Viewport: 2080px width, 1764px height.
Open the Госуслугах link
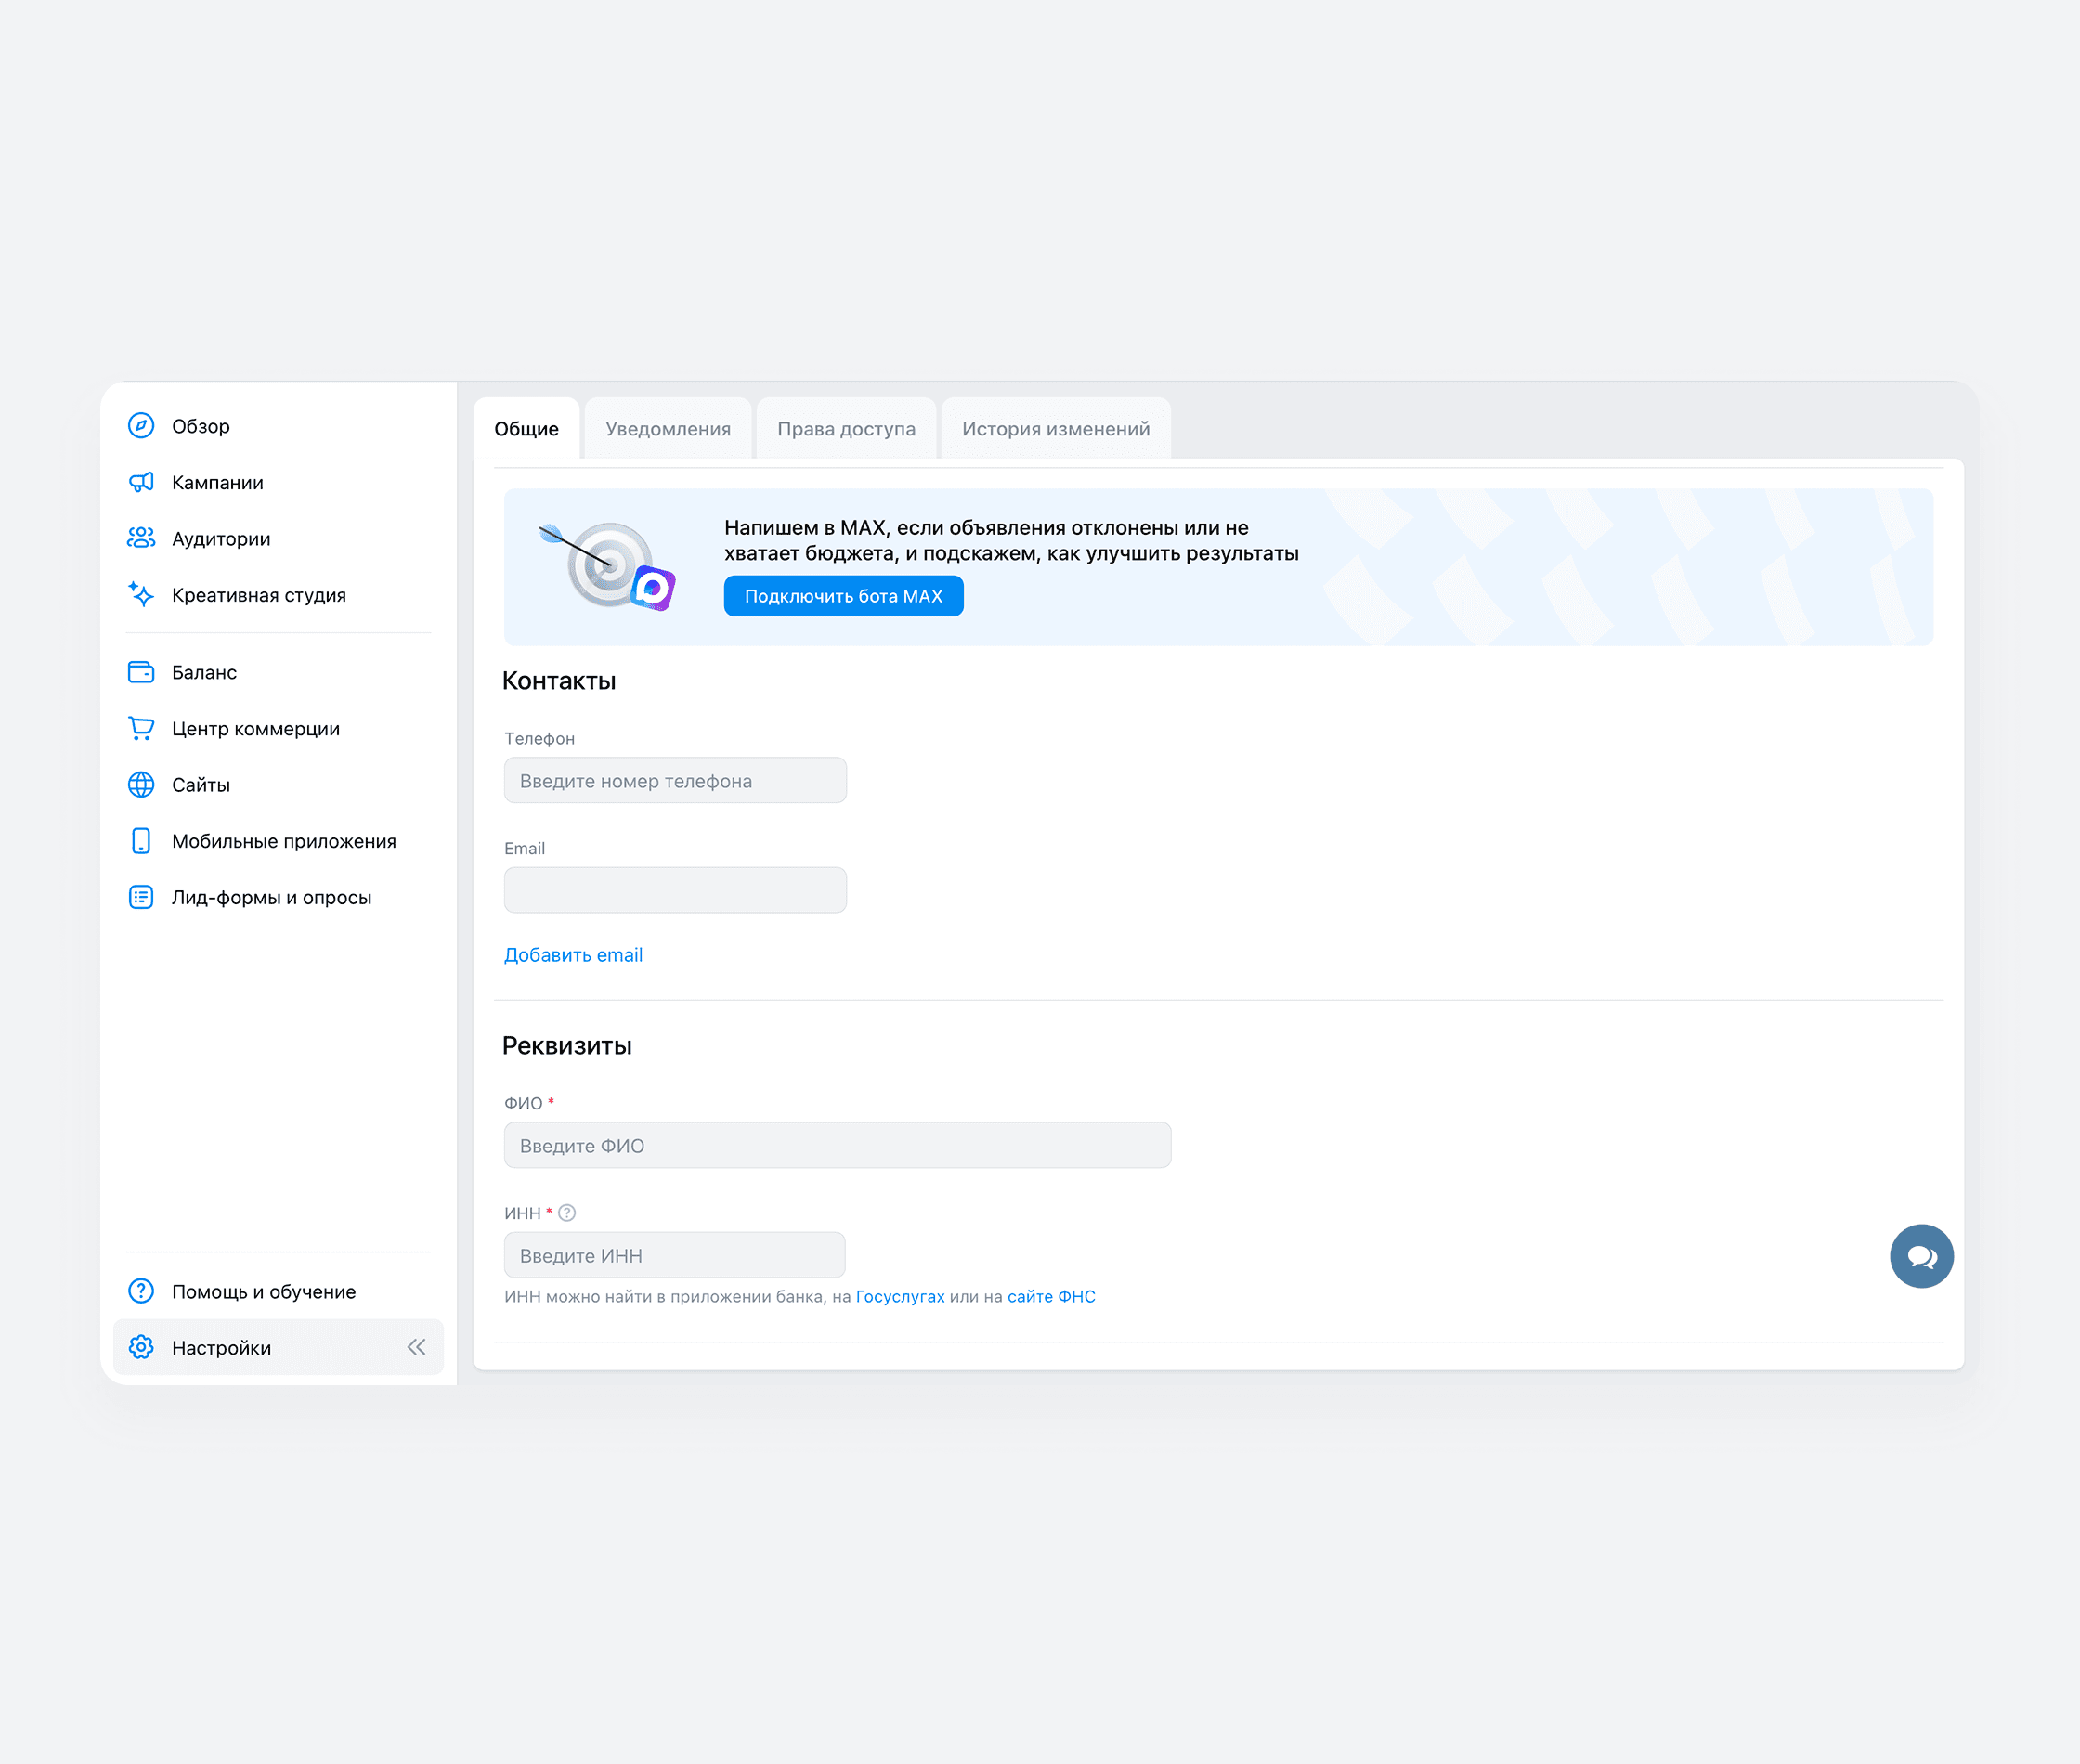(x=900, y=1296)
